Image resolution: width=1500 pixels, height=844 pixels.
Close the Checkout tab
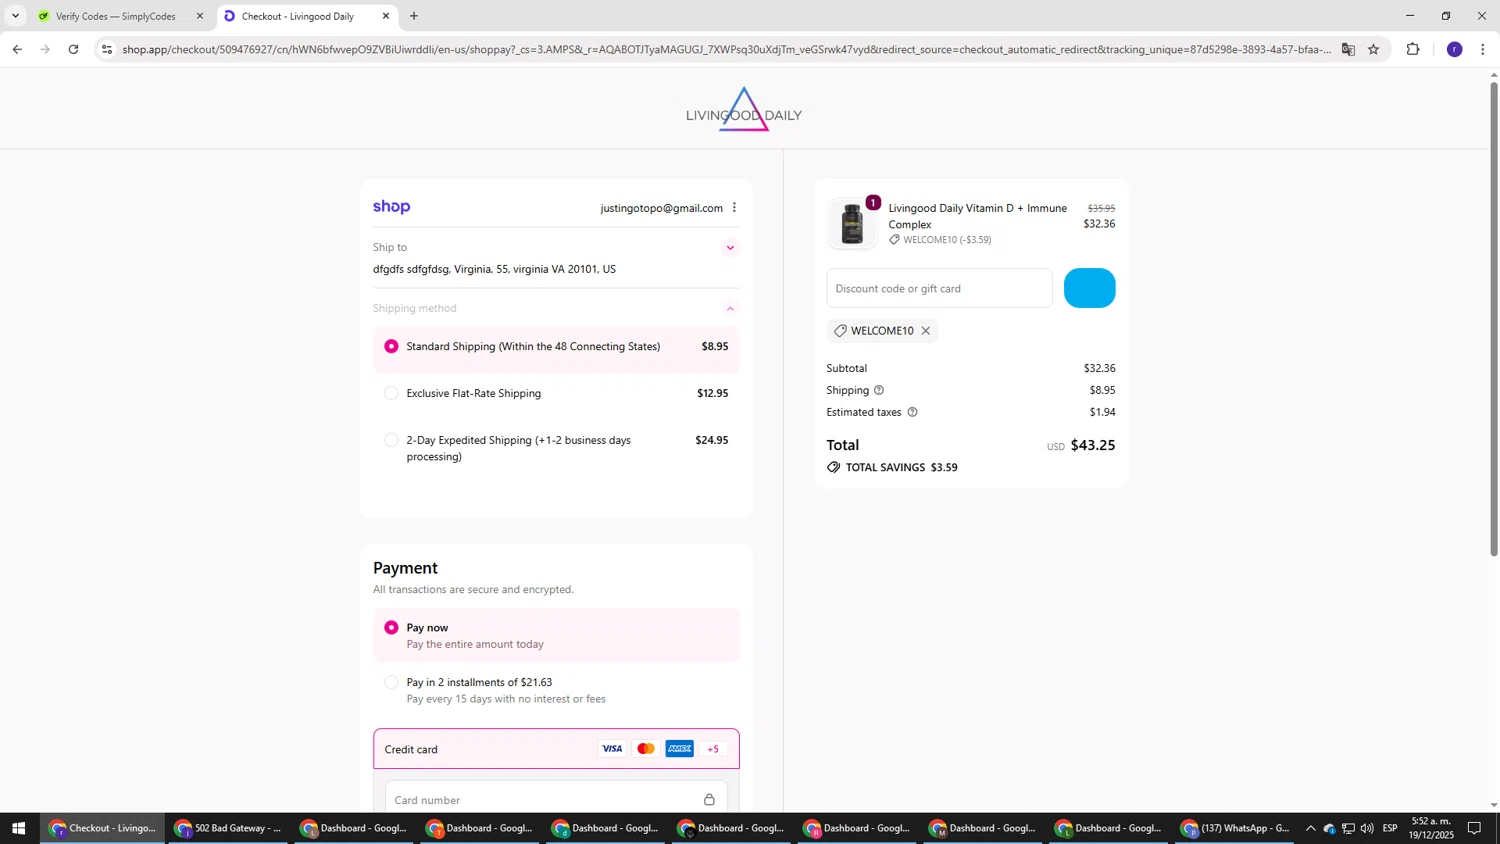click(386, 16)
